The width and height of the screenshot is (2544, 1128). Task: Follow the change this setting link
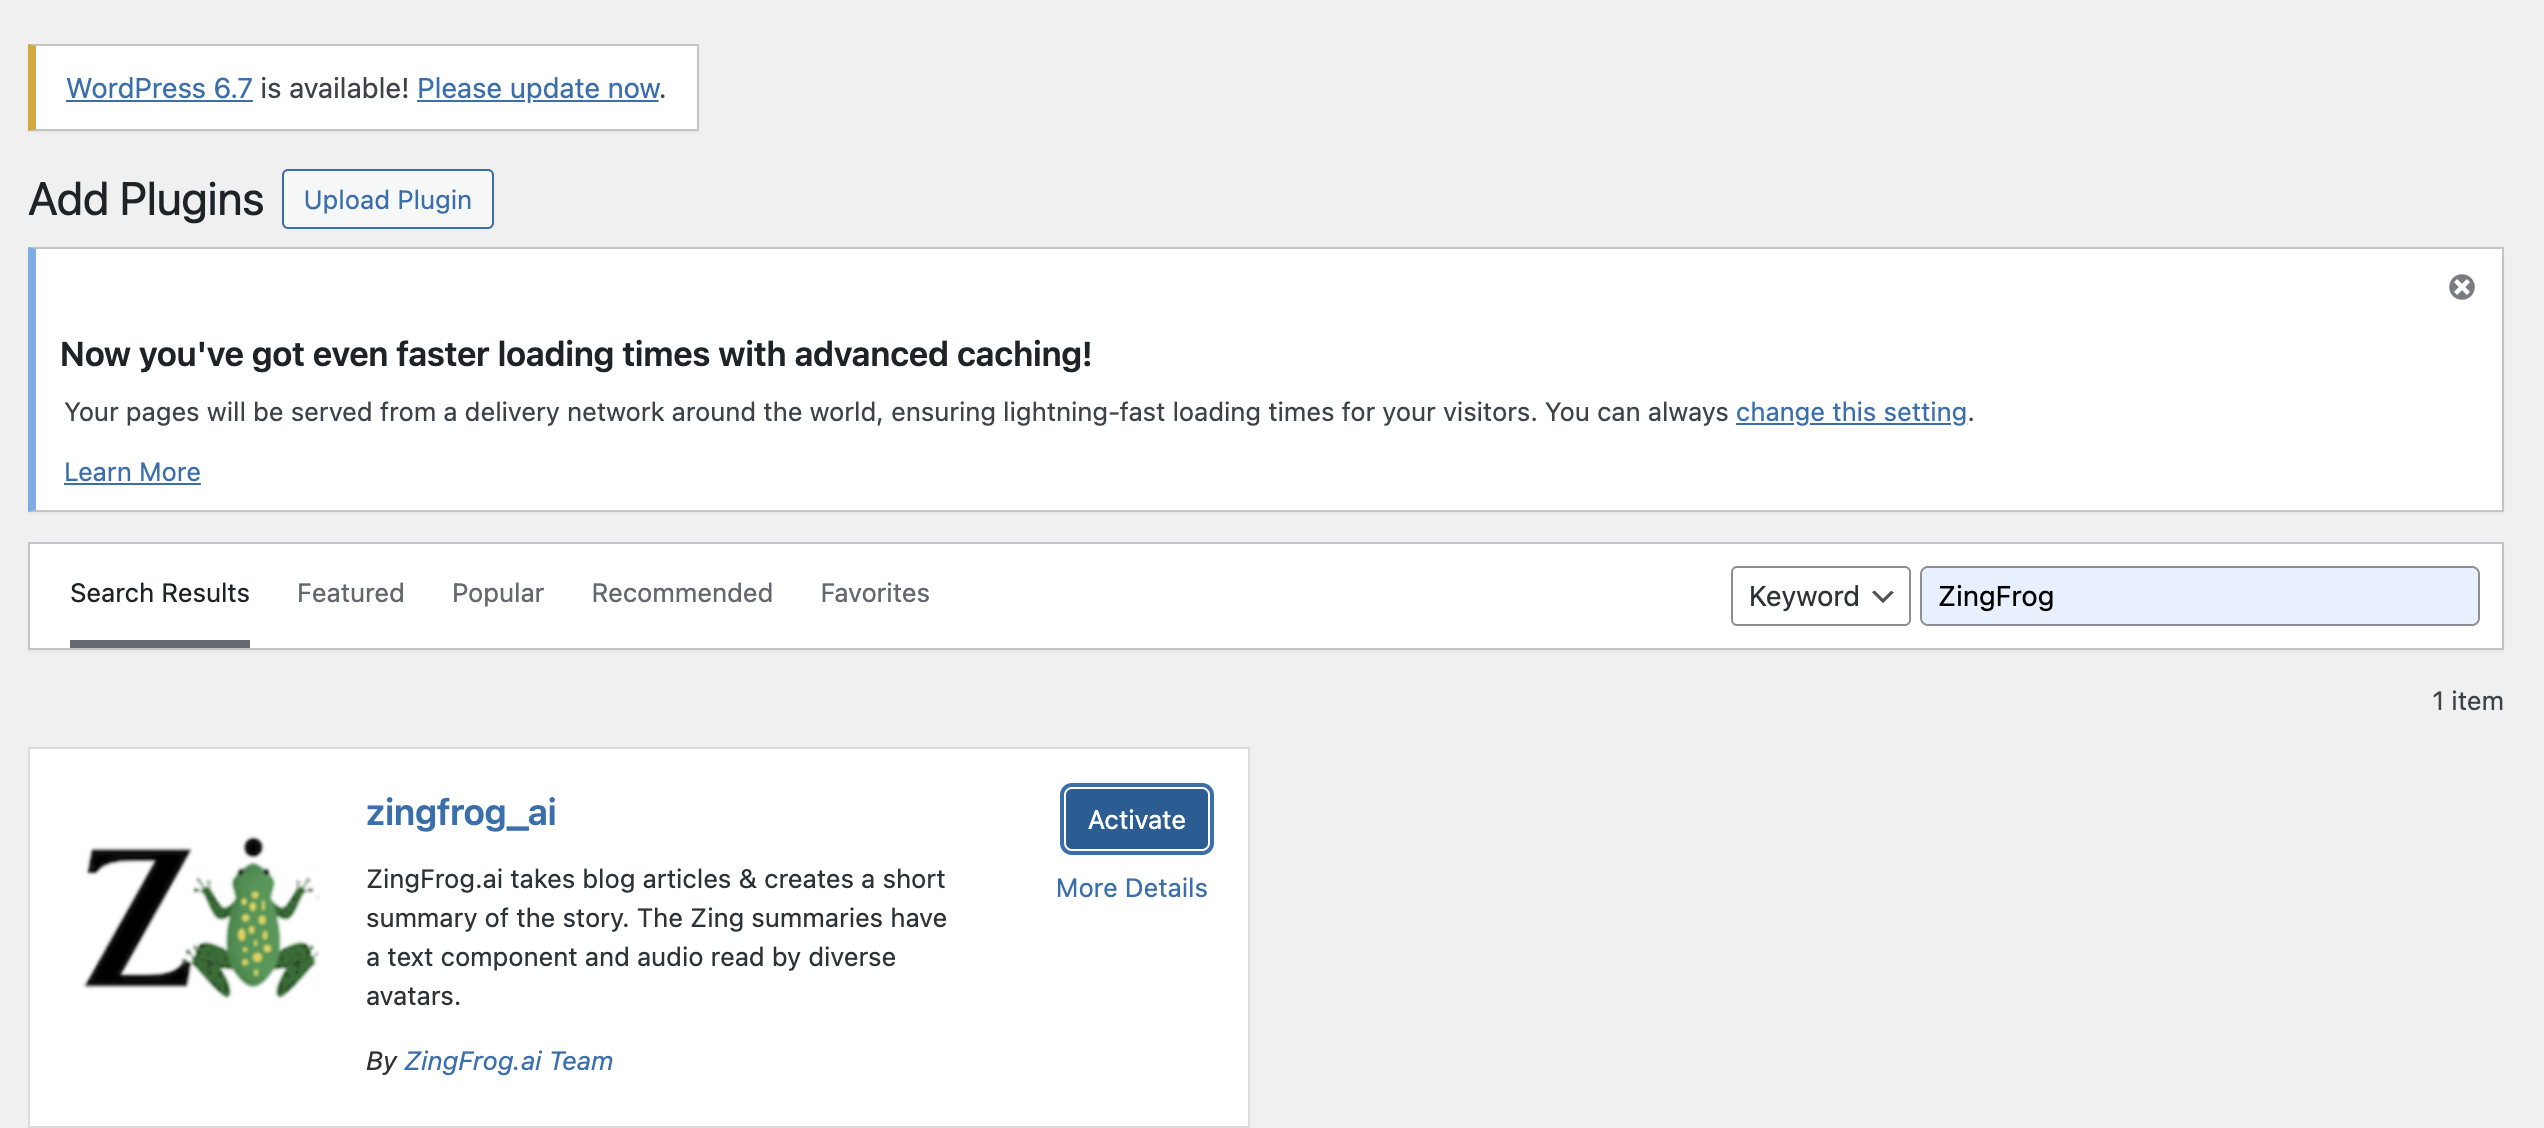point(1851,412)
